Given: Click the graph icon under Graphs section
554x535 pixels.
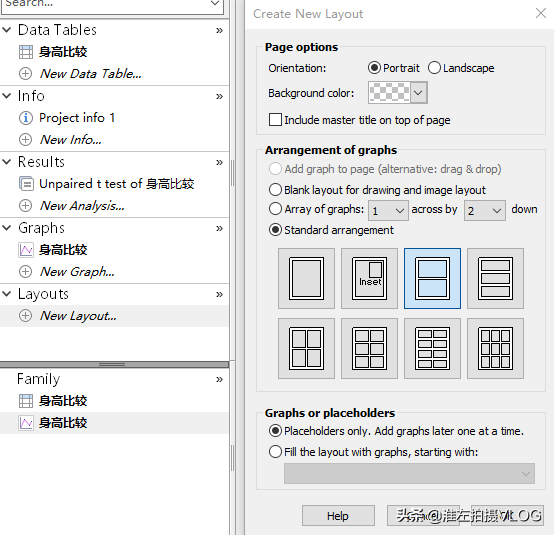Looking at the screenshot, I should point(26,250).
